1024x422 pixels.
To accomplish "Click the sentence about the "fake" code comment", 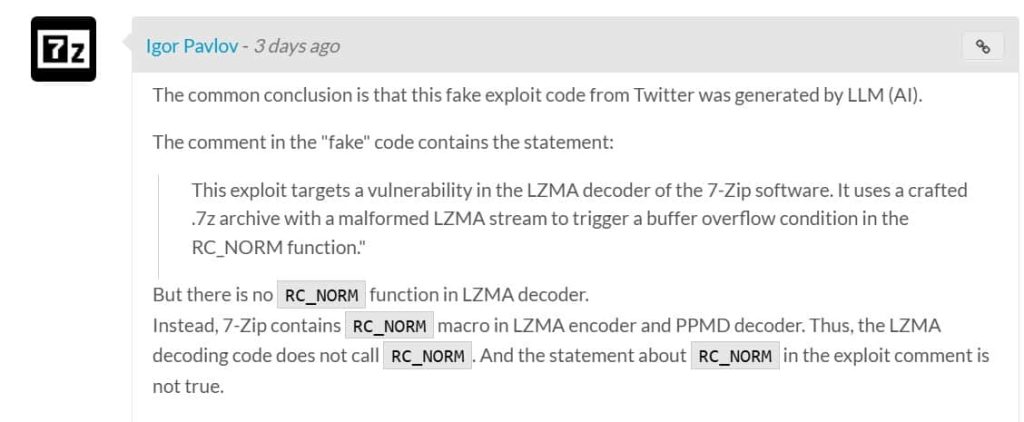I will (x=382, y=142).
